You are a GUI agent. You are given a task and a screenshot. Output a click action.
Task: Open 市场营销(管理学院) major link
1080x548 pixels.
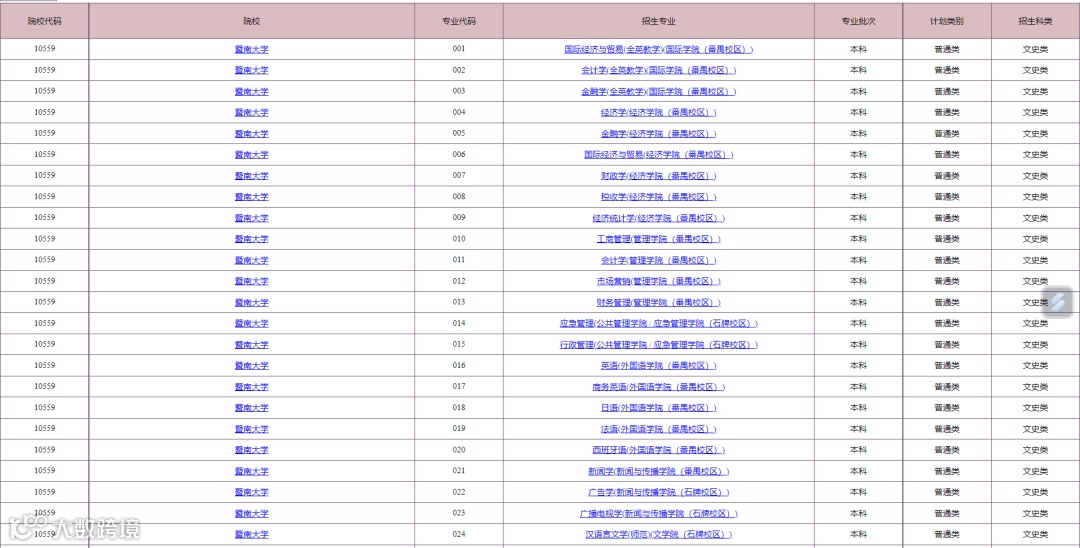[658, 281]
